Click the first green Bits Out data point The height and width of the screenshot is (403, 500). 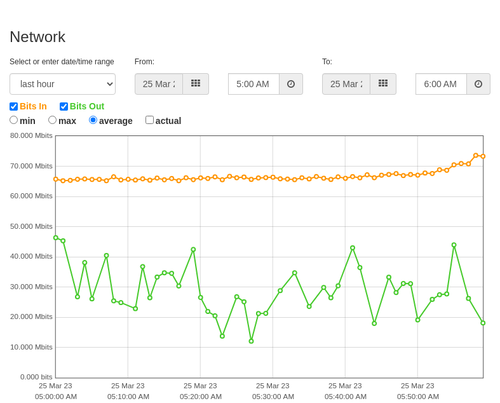click(56, 238)
